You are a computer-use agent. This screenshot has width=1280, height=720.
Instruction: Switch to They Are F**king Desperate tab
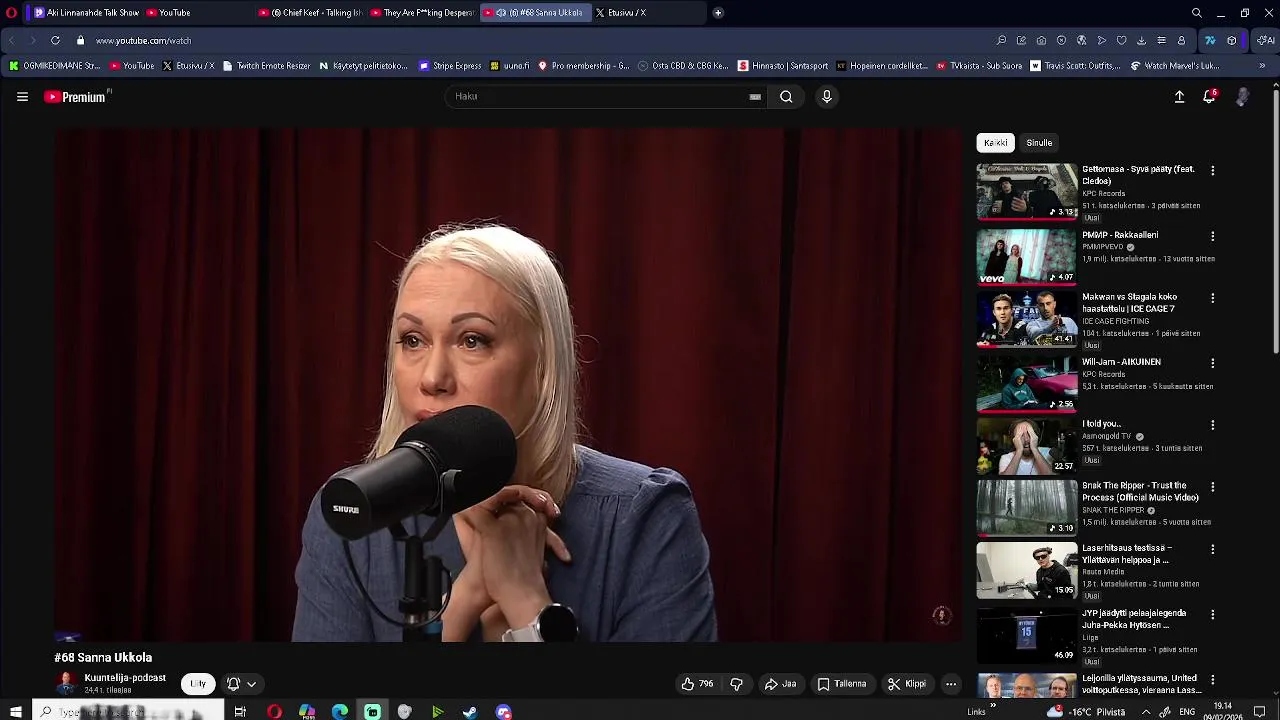[x=422, y=13]
